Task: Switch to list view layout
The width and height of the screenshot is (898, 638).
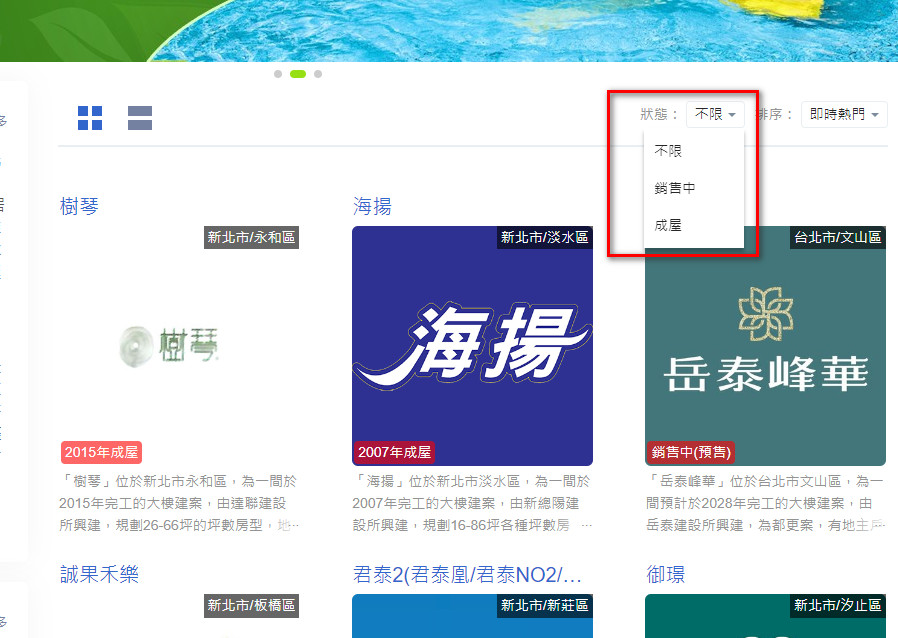Action: click(140, 118)
